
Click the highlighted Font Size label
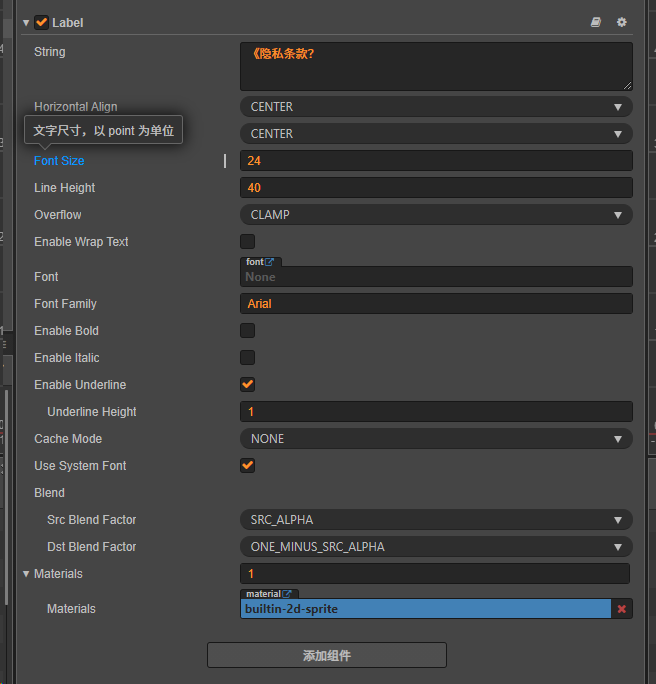tap(59, 161)
